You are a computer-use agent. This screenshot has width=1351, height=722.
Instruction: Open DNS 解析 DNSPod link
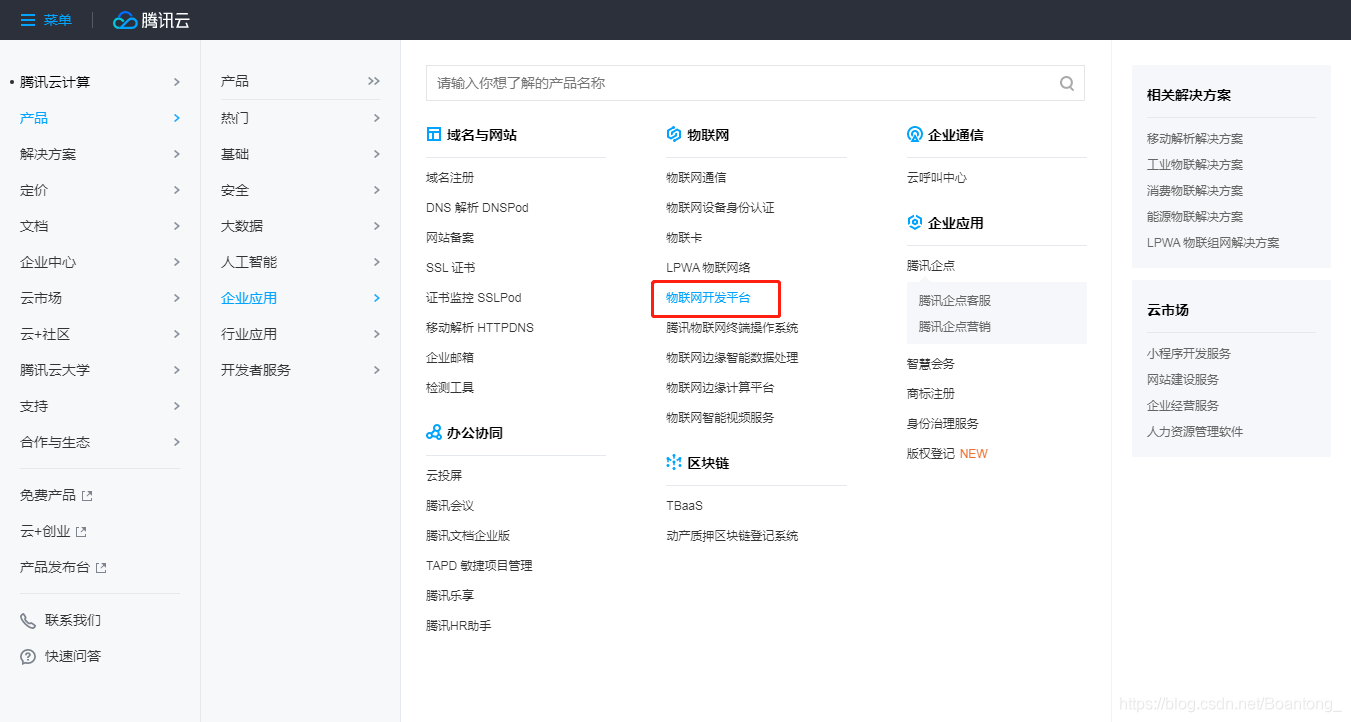pyautogui.click(x=477, y=208)
